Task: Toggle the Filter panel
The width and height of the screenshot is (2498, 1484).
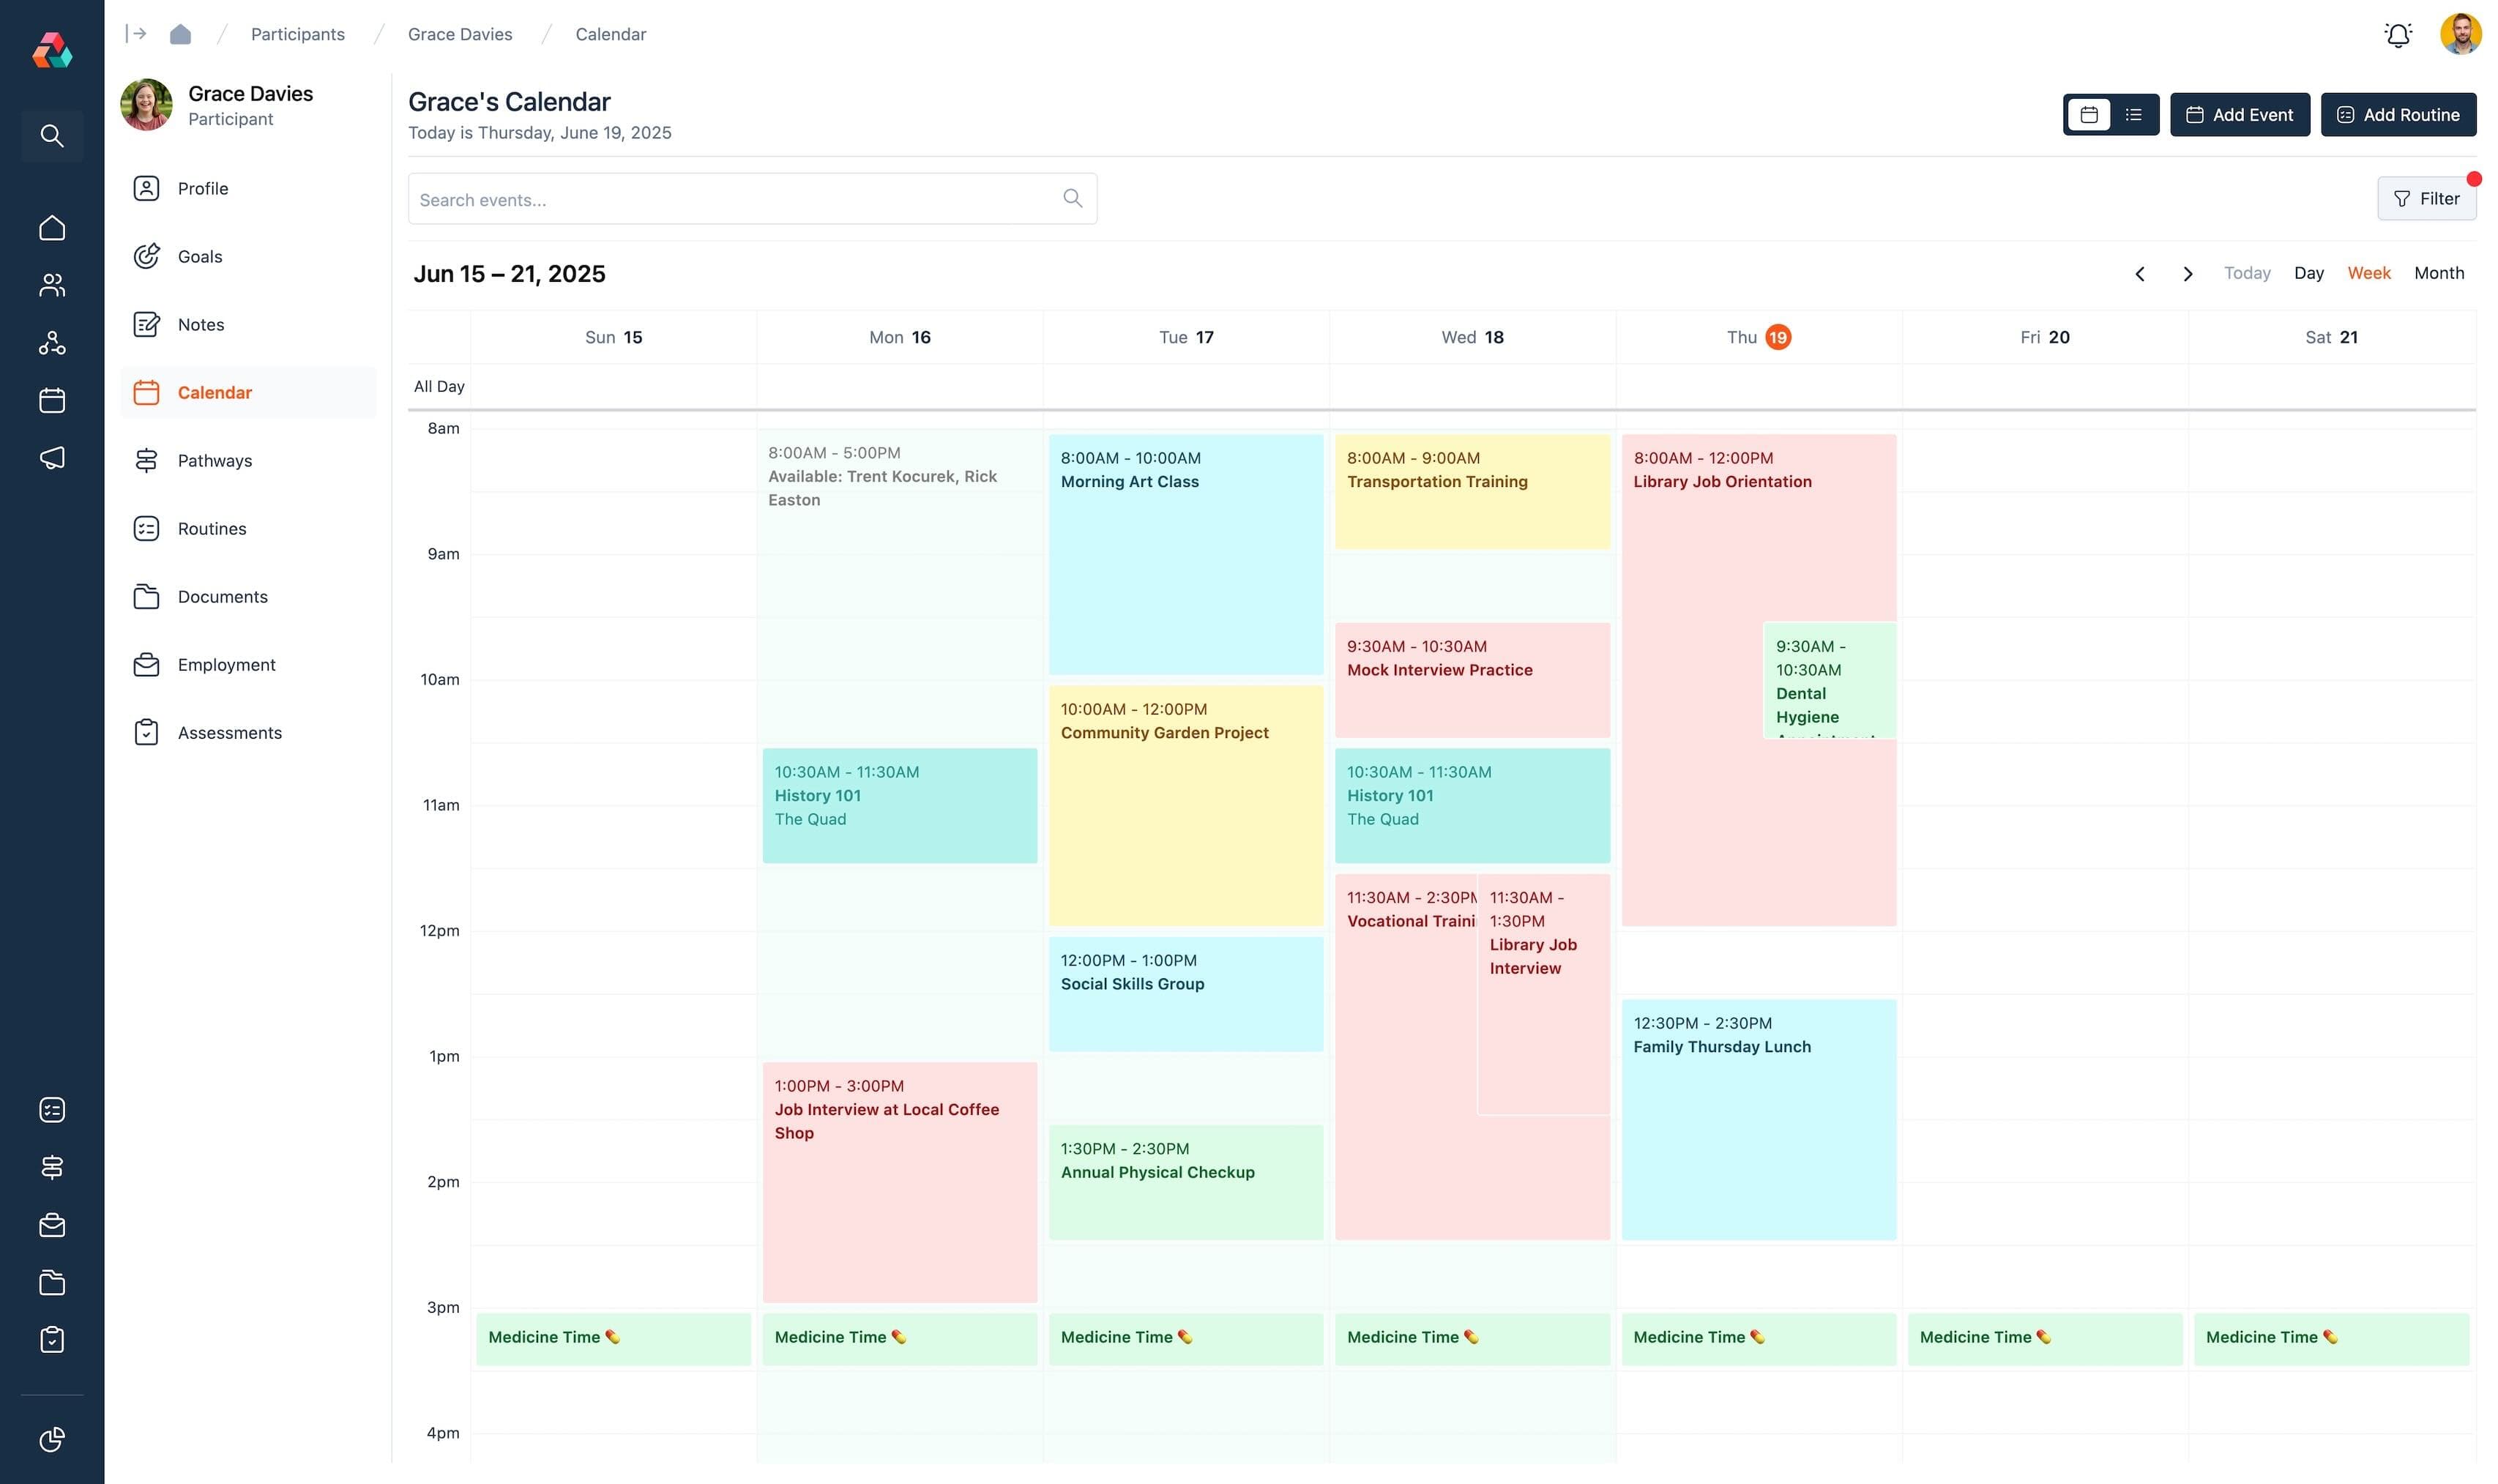Action: coord(2427,198)
